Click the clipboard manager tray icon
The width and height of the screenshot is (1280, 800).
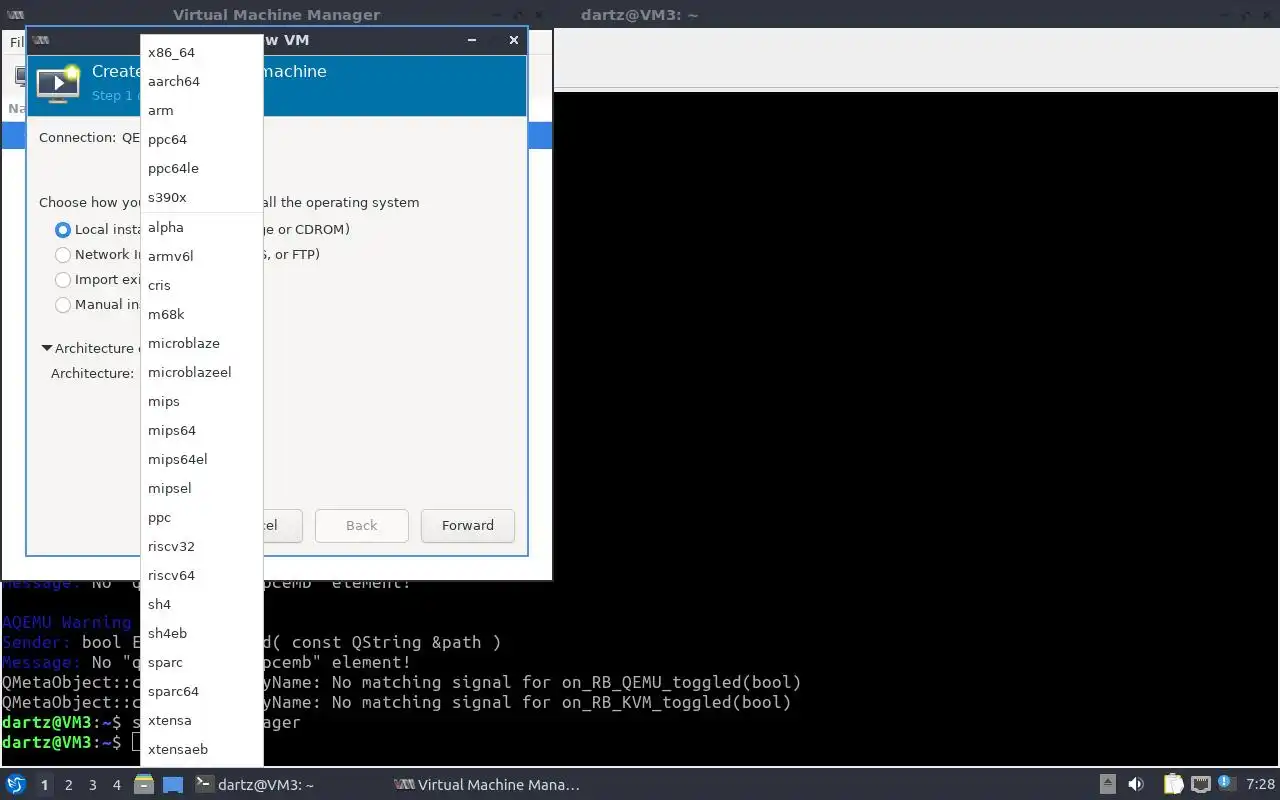(1173, 784)
